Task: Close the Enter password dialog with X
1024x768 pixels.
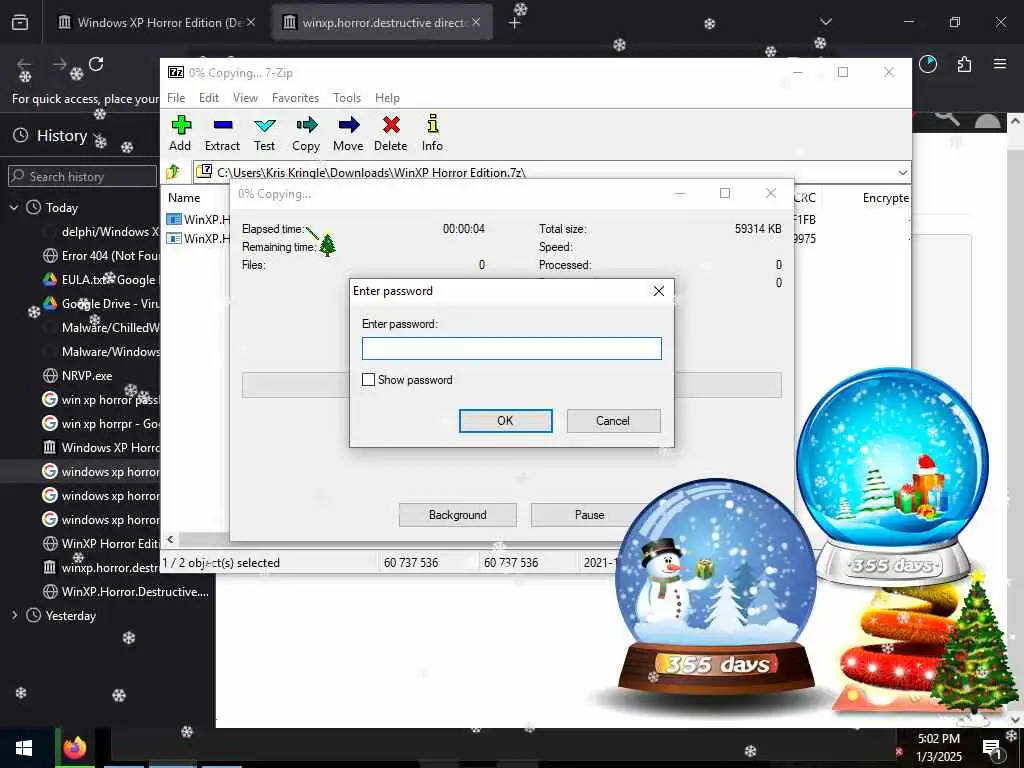Action: pyautogui.click(x=659, y=291)
